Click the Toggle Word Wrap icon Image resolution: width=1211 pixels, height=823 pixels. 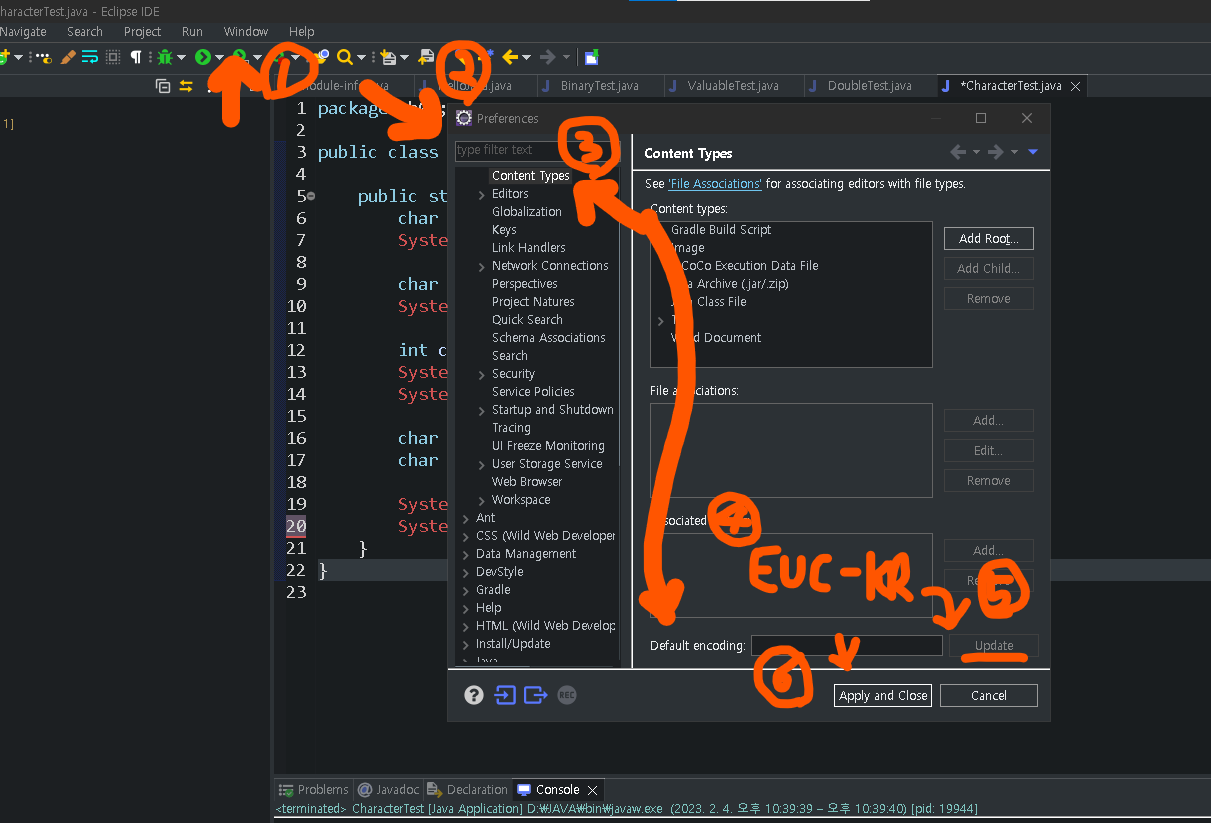(90, 57)
